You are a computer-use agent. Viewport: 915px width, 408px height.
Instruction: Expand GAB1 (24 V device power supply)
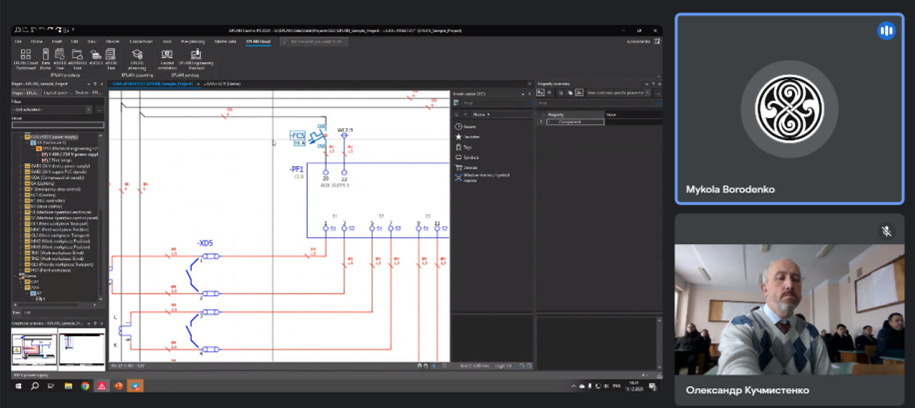[22, 166]
